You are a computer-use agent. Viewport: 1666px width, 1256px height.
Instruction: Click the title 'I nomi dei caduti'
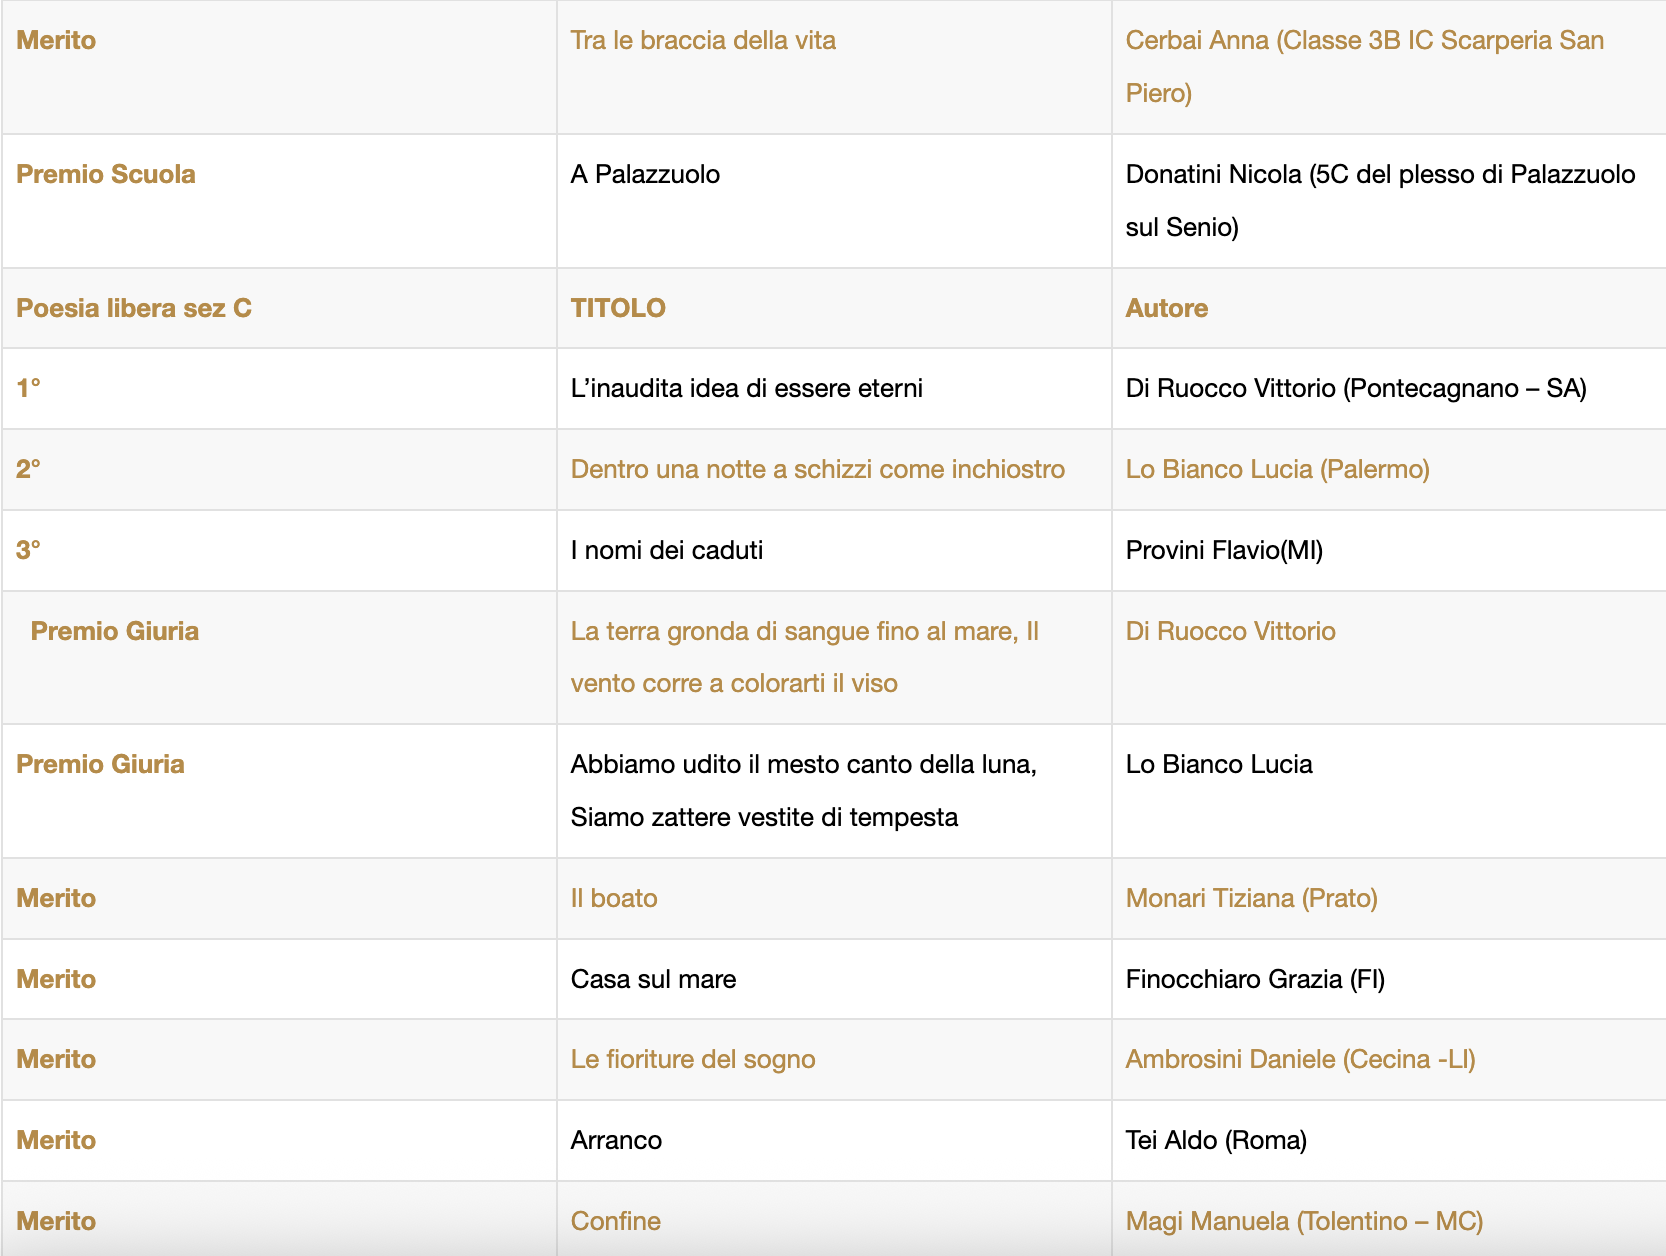[x=666, y=550]
